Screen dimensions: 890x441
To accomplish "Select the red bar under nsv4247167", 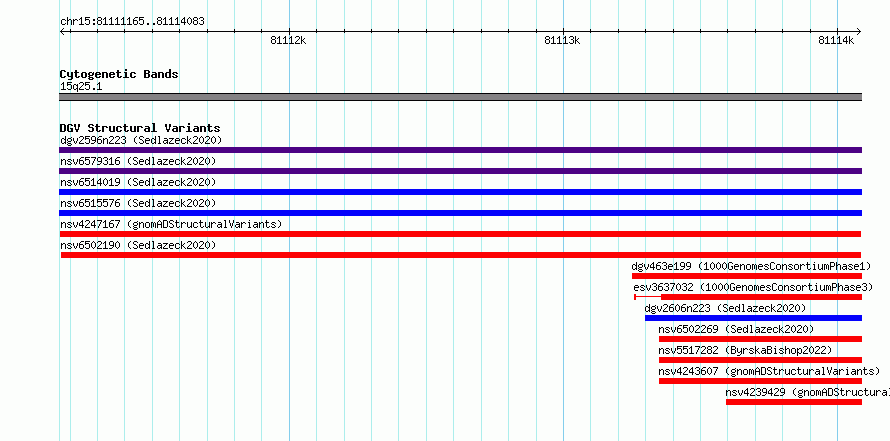I will coord(460,234).
